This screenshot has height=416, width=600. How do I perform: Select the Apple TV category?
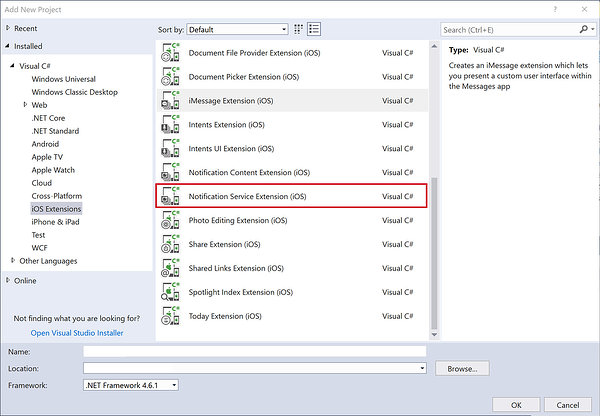click(47, 157)
